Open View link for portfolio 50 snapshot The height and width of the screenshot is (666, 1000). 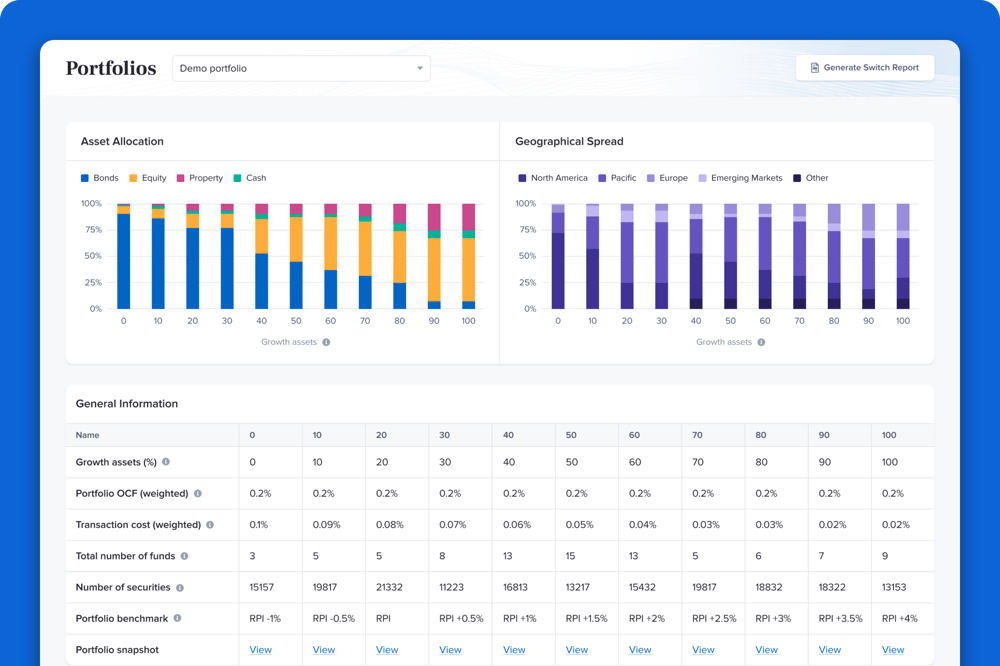[x=577, y=650]
